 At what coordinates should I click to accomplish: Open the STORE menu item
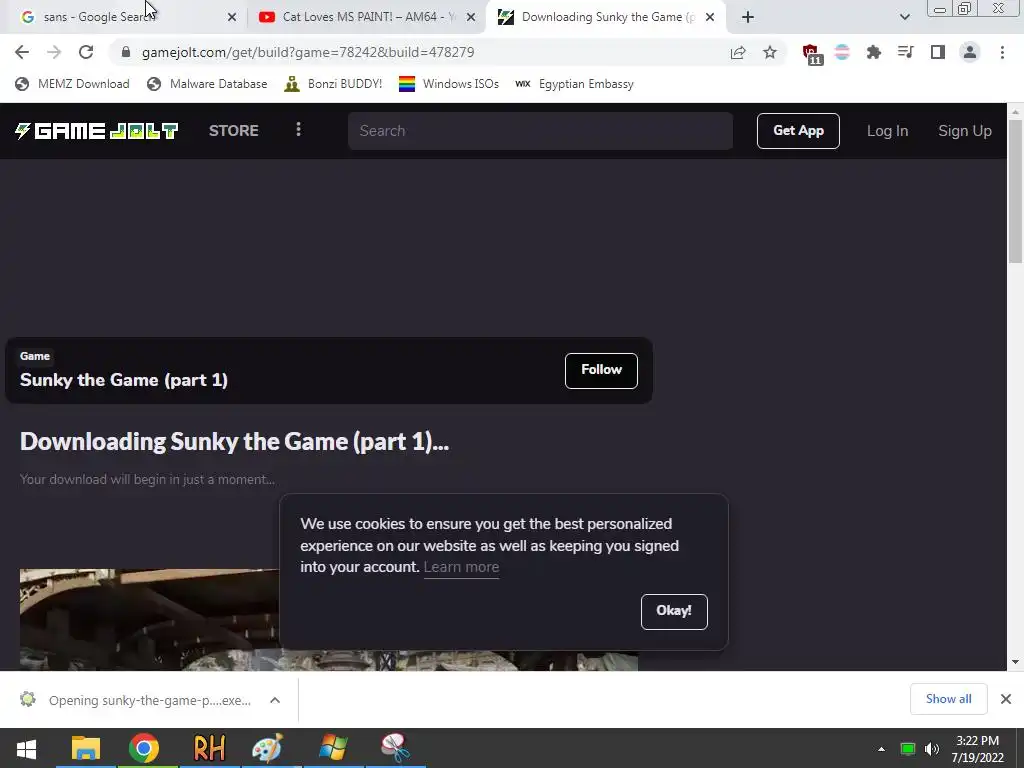coord(234,131)
